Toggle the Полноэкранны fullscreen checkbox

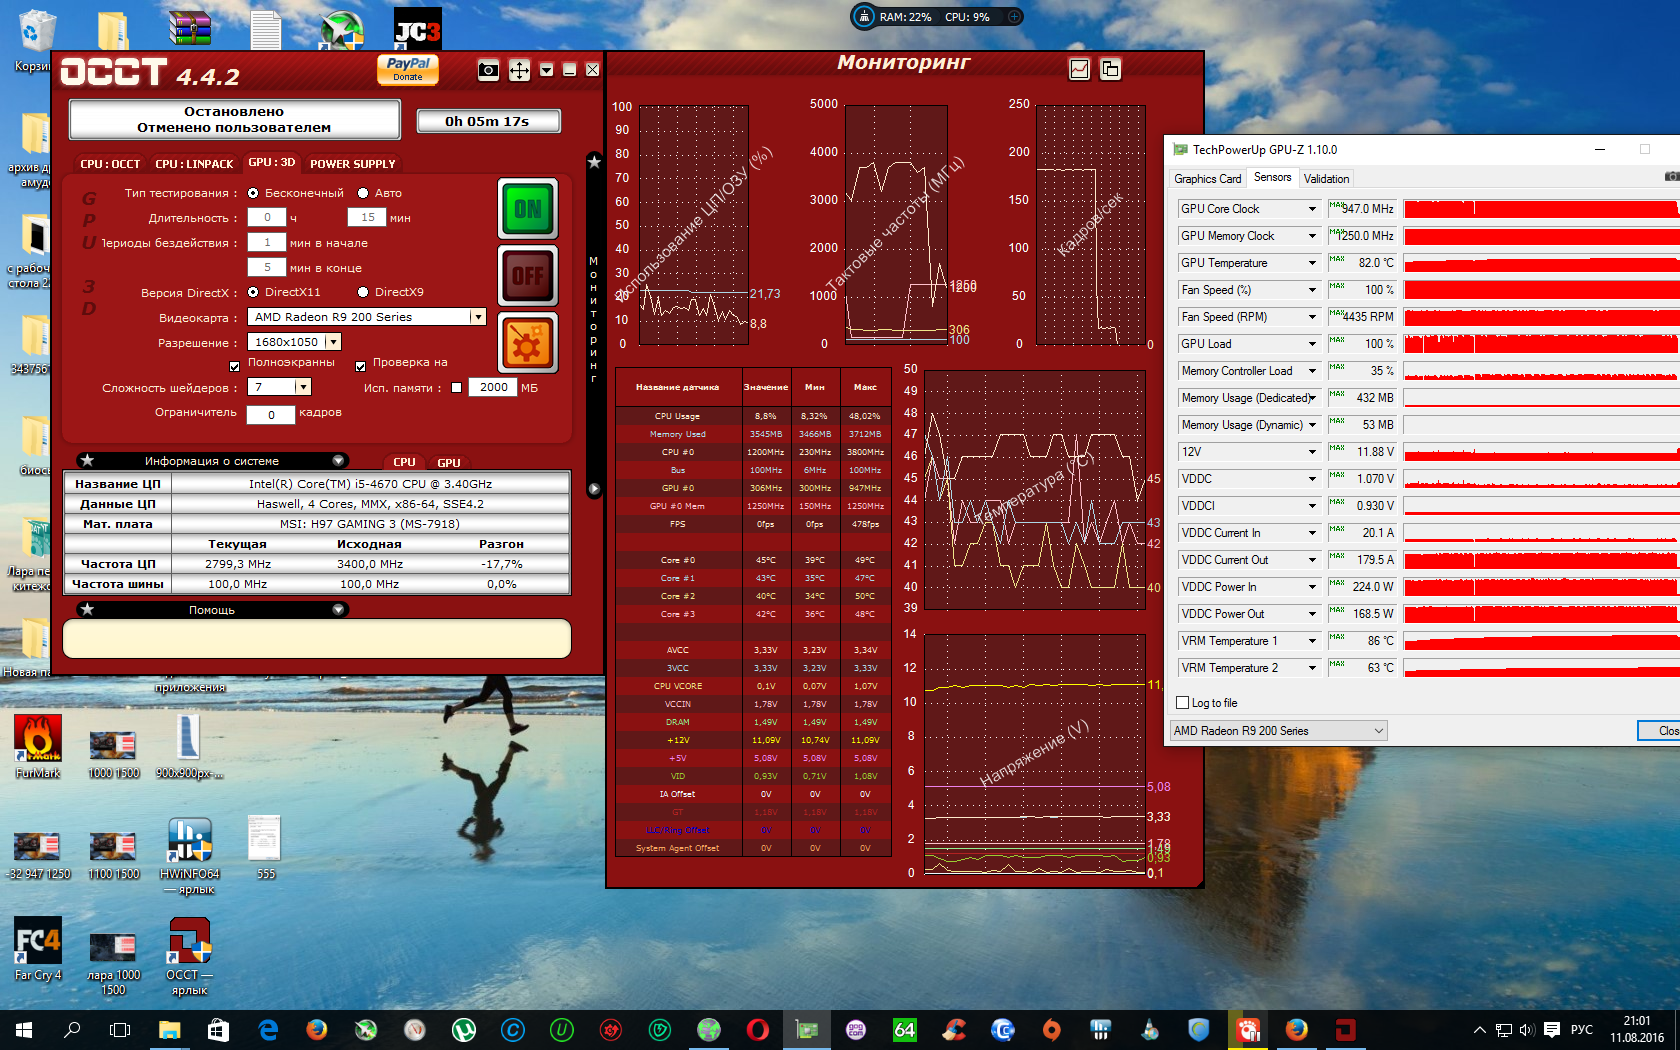tap(234, 366)
